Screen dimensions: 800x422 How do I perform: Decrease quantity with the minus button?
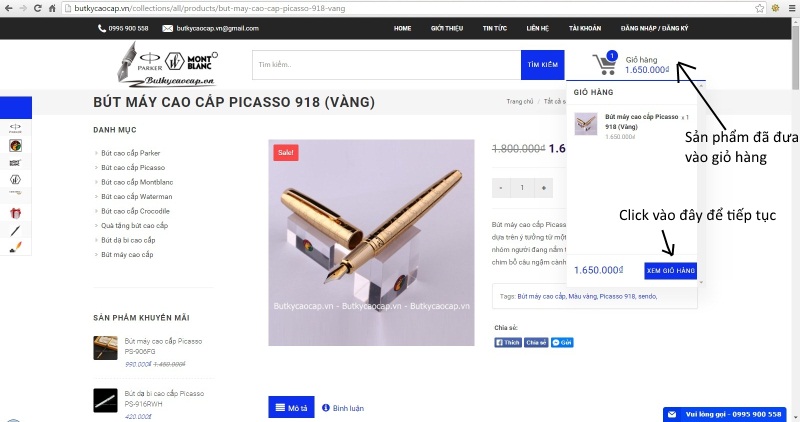coord(501,188)
